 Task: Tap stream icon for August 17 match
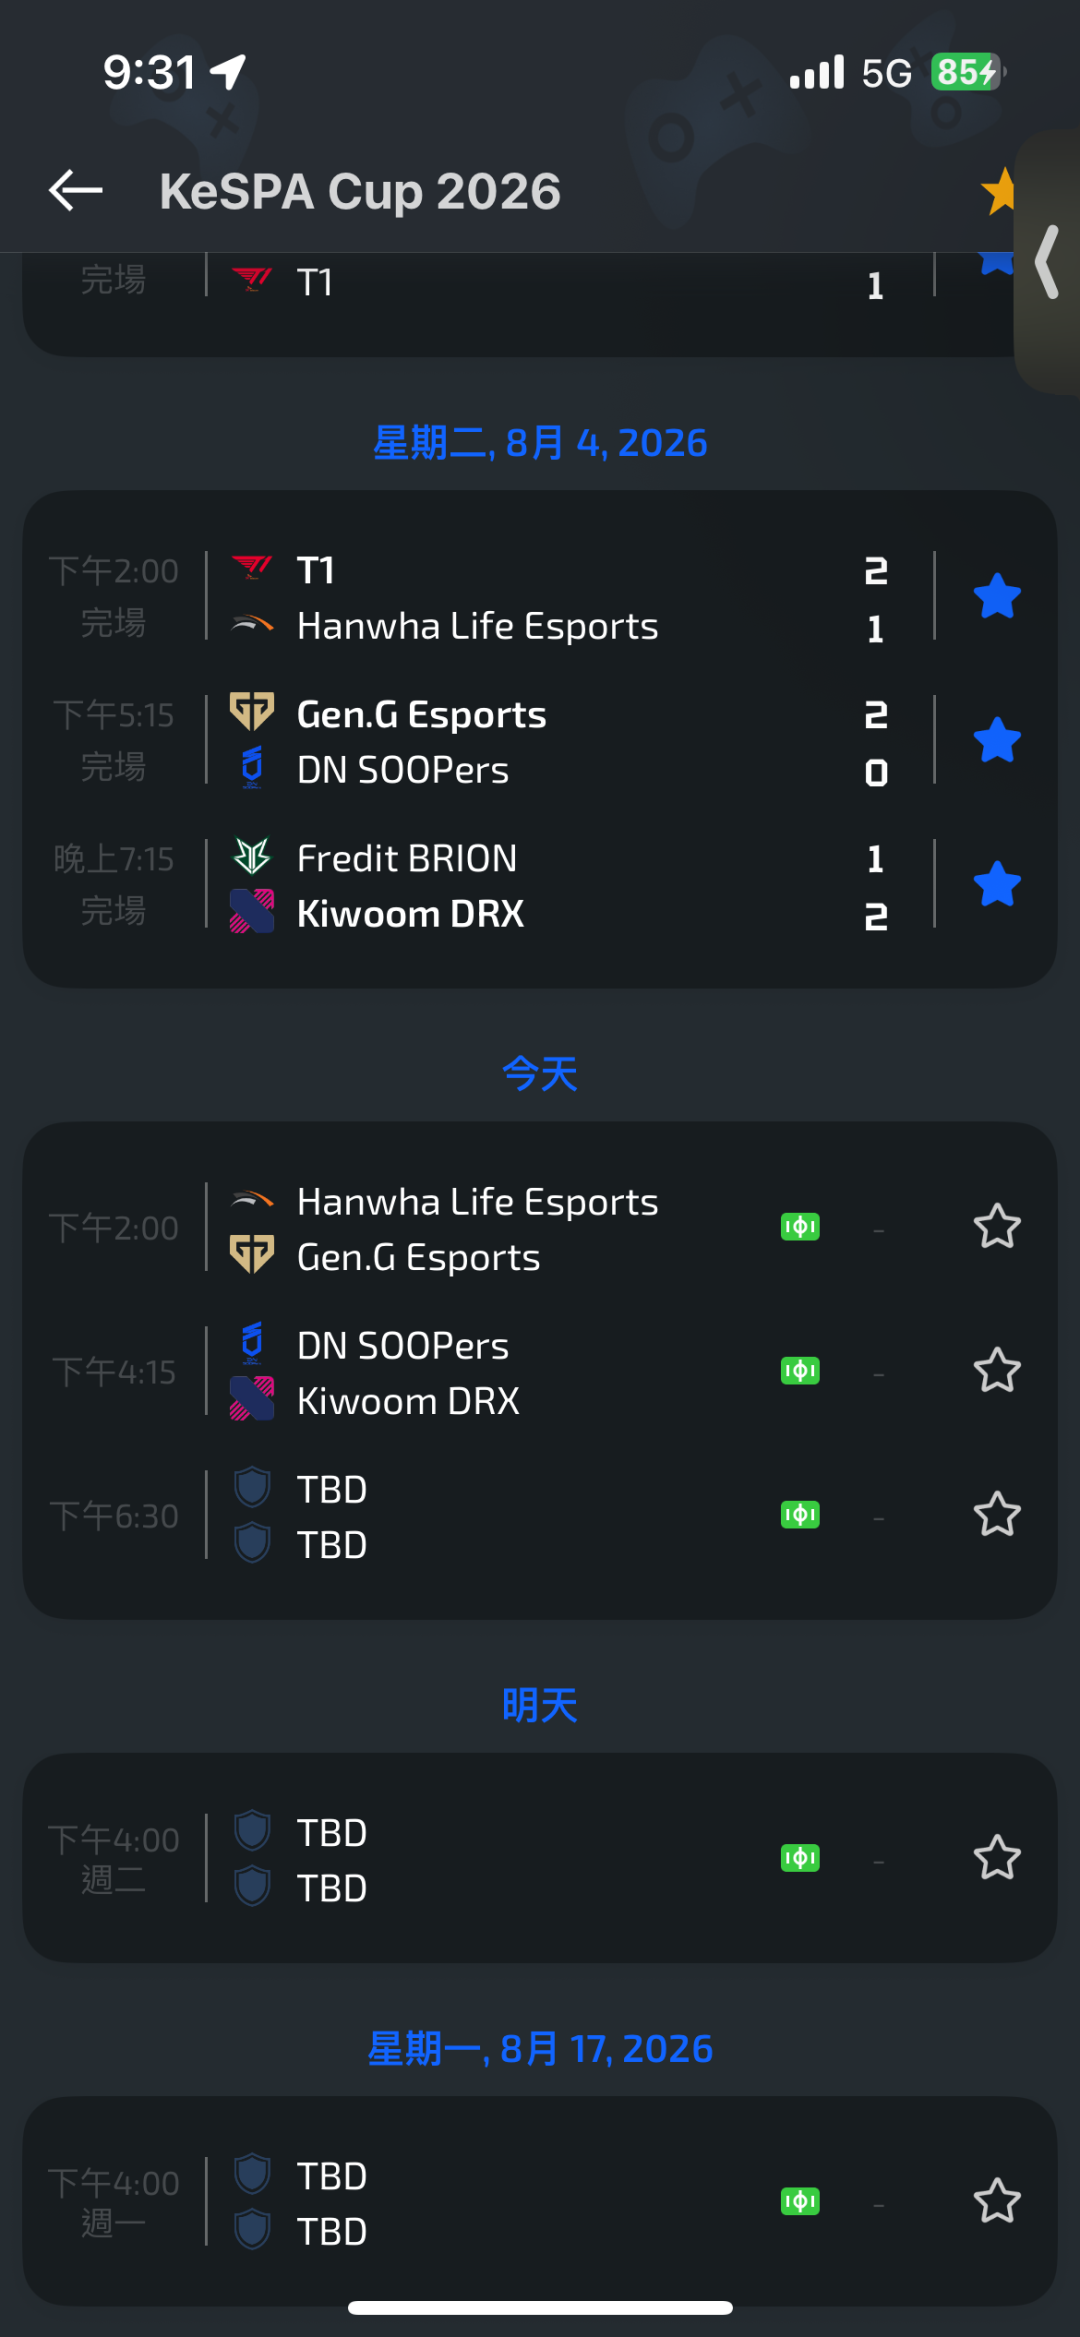tap(800, 2201)
